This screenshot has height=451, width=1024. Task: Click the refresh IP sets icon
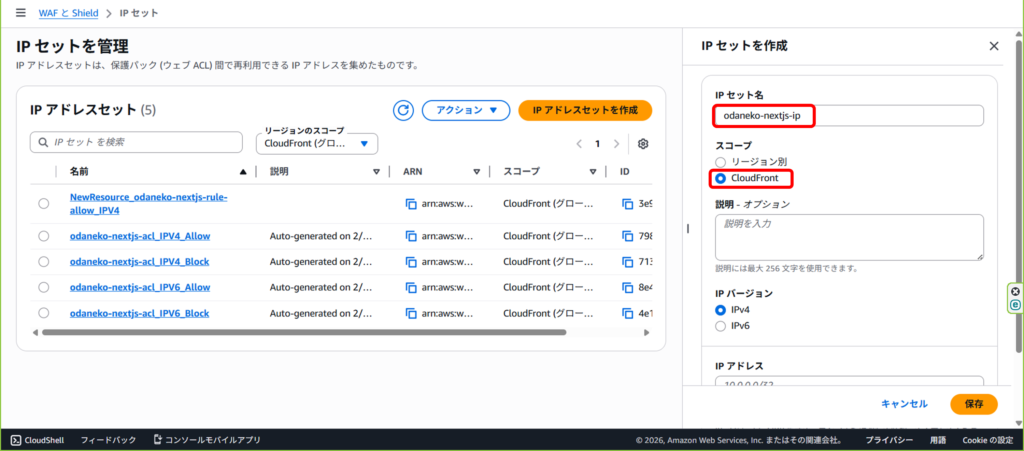coord(403,110)
